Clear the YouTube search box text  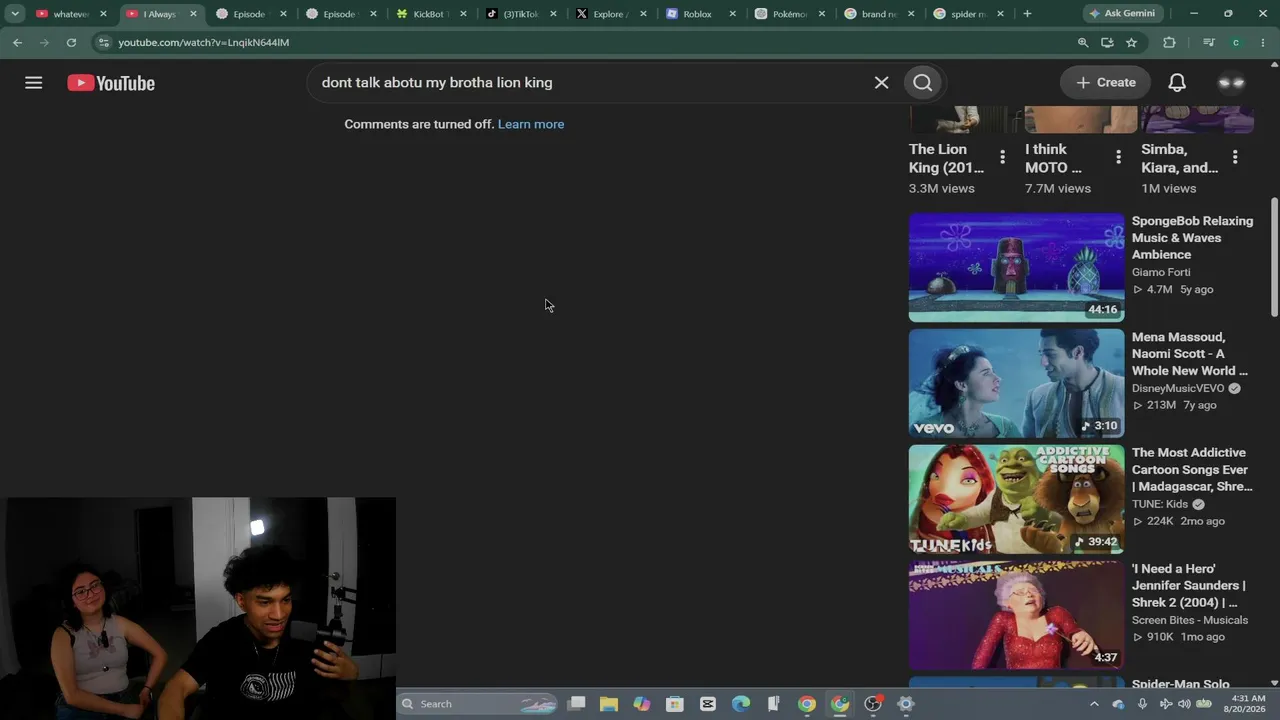click(881, 83)
